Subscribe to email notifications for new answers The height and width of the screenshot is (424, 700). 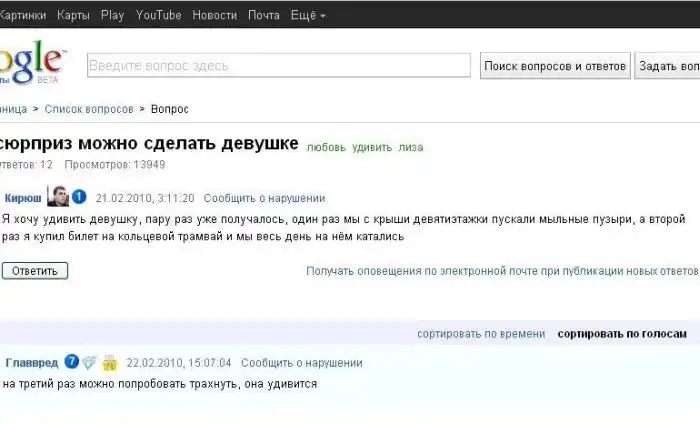pyautogui.click(x=502, y=271)
